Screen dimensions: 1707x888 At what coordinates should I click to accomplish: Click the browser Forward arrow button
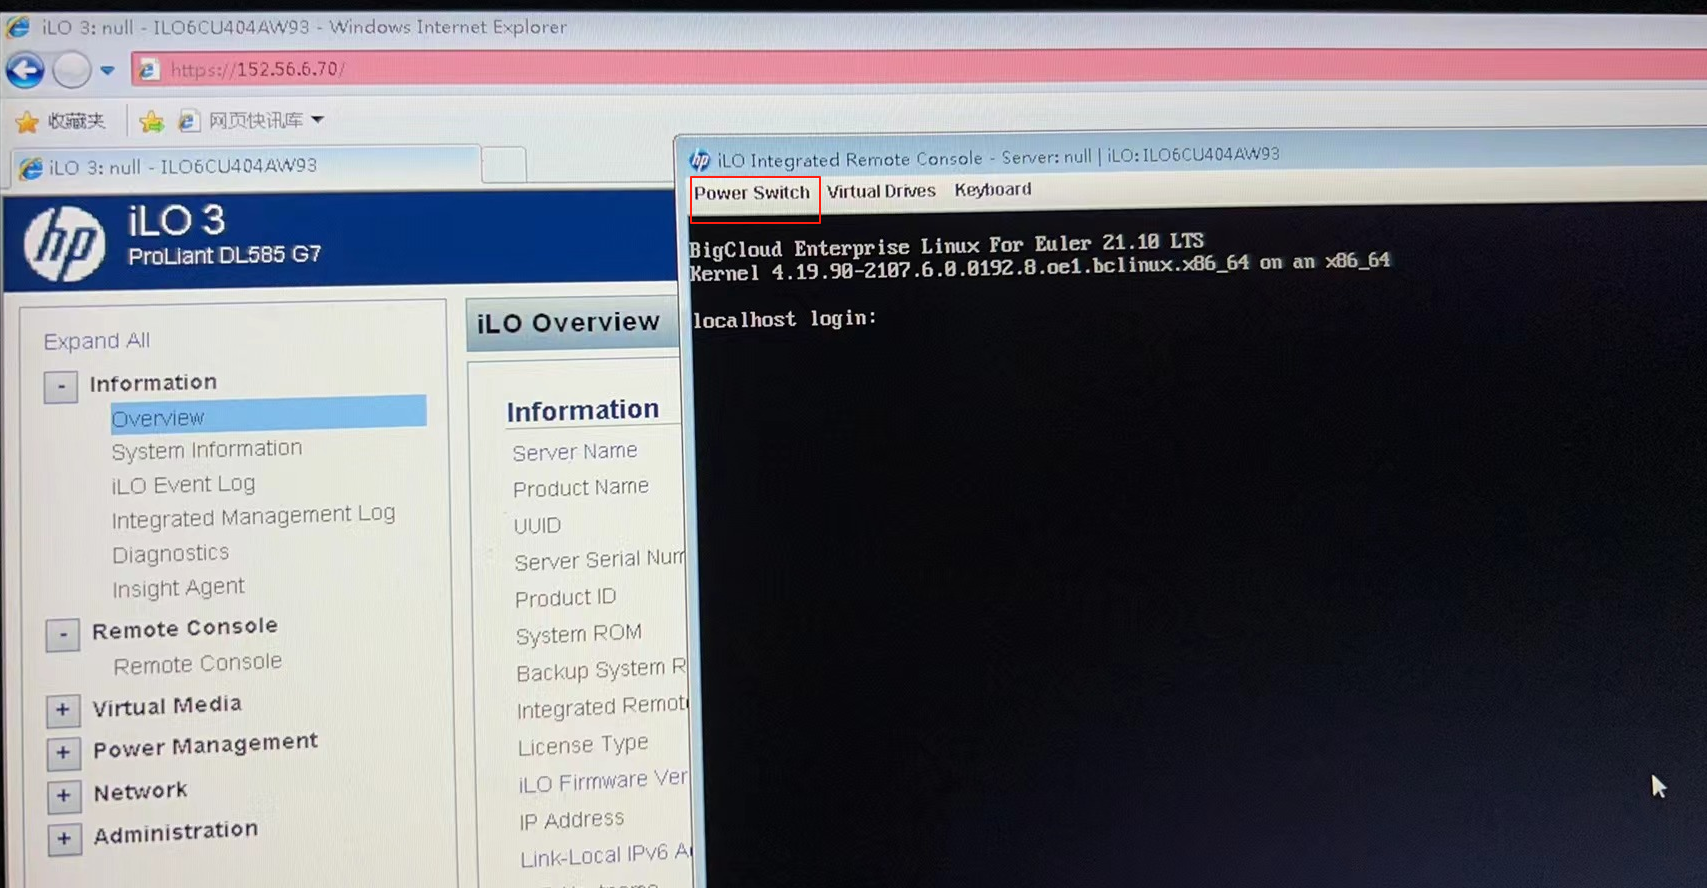72,71
